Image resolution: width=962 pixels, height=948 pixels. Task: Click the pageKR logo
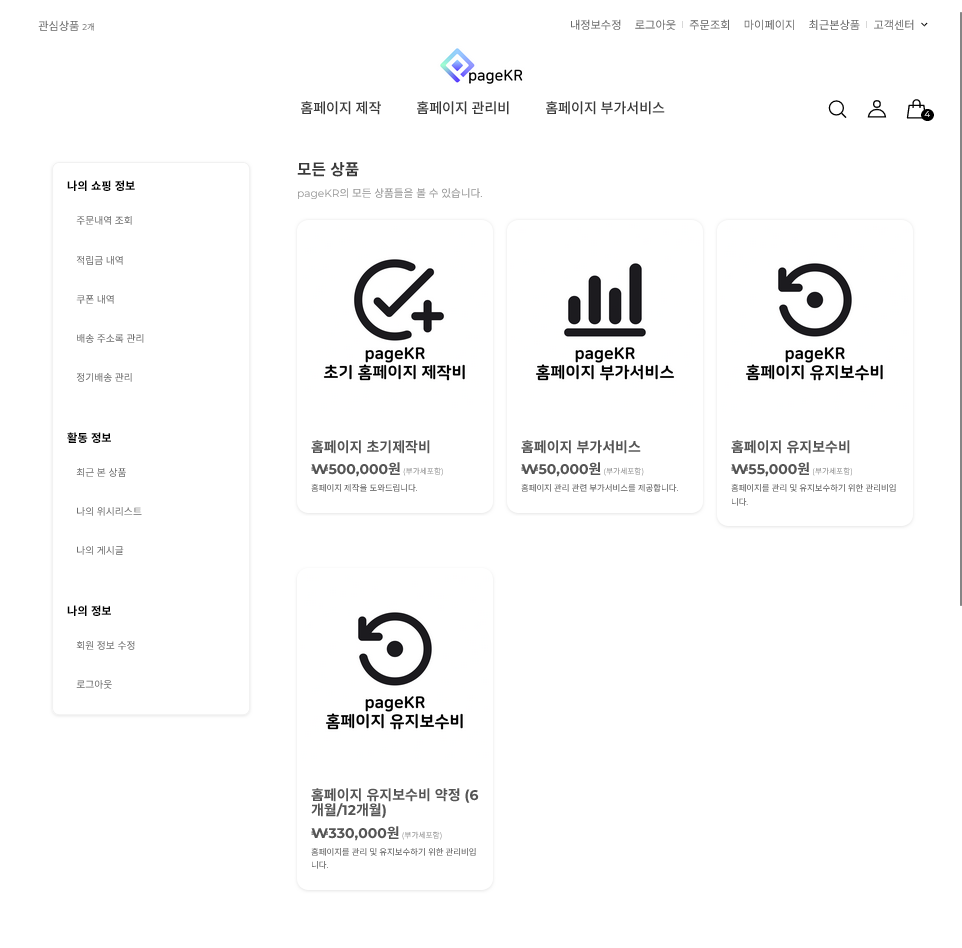481,66
